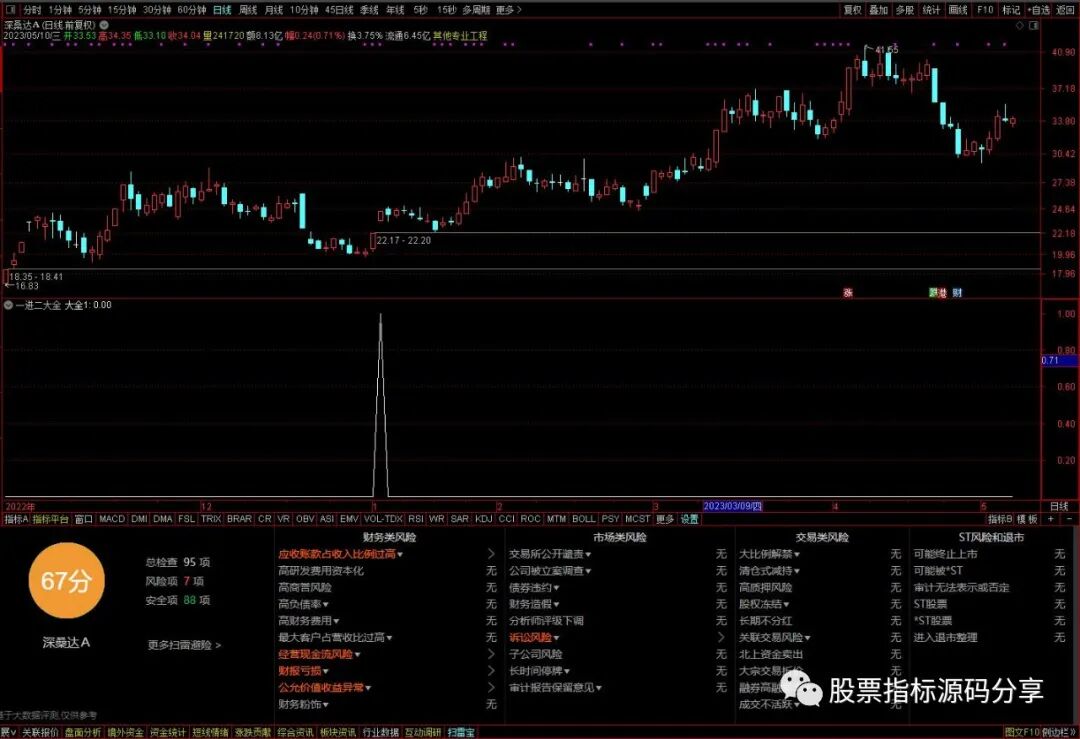Viewport: 1080px width, 739px height.
Task: Open the 统计 statistics tool
Action: pos(931,10)
